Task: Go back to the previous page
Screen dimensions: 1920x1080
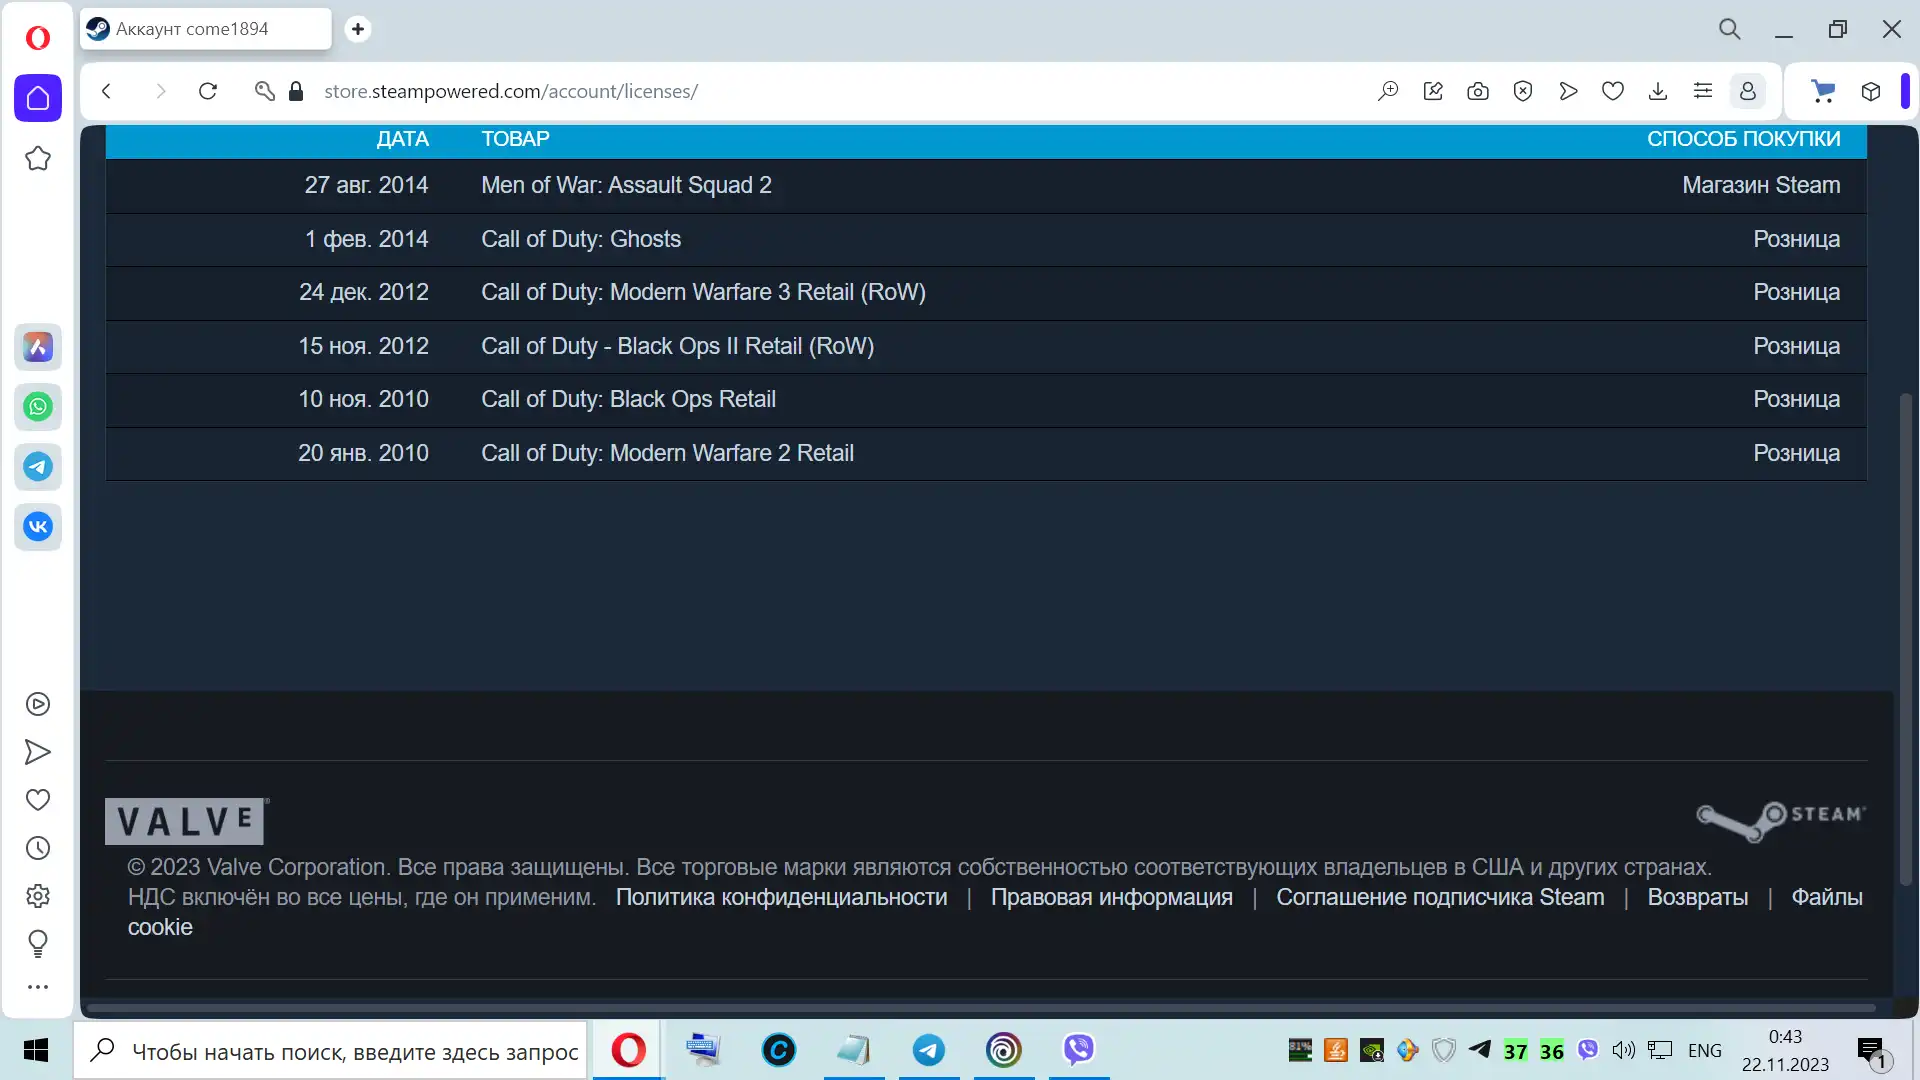Action: [x=107, y=91]
